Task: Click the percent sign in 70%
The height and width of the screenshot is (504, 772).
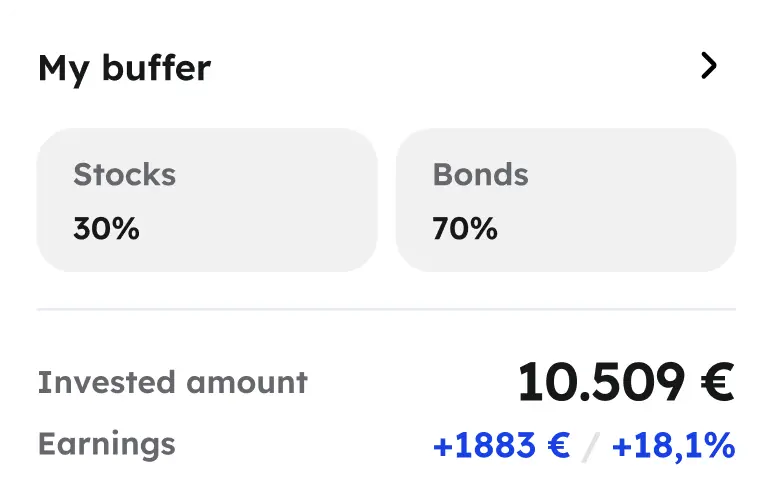Action: (x=485, y=229)
